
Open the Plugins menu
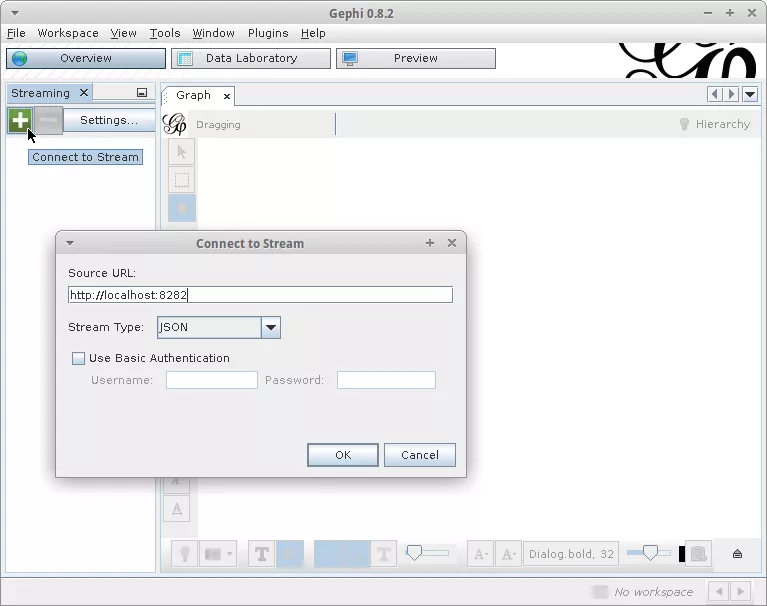268,33
